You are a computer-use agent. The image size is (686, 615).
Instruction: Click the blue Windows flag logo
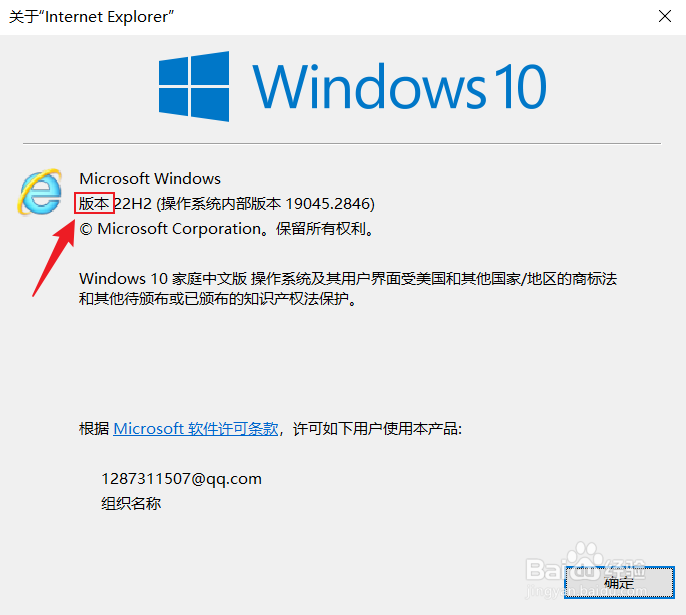[194, 86]
